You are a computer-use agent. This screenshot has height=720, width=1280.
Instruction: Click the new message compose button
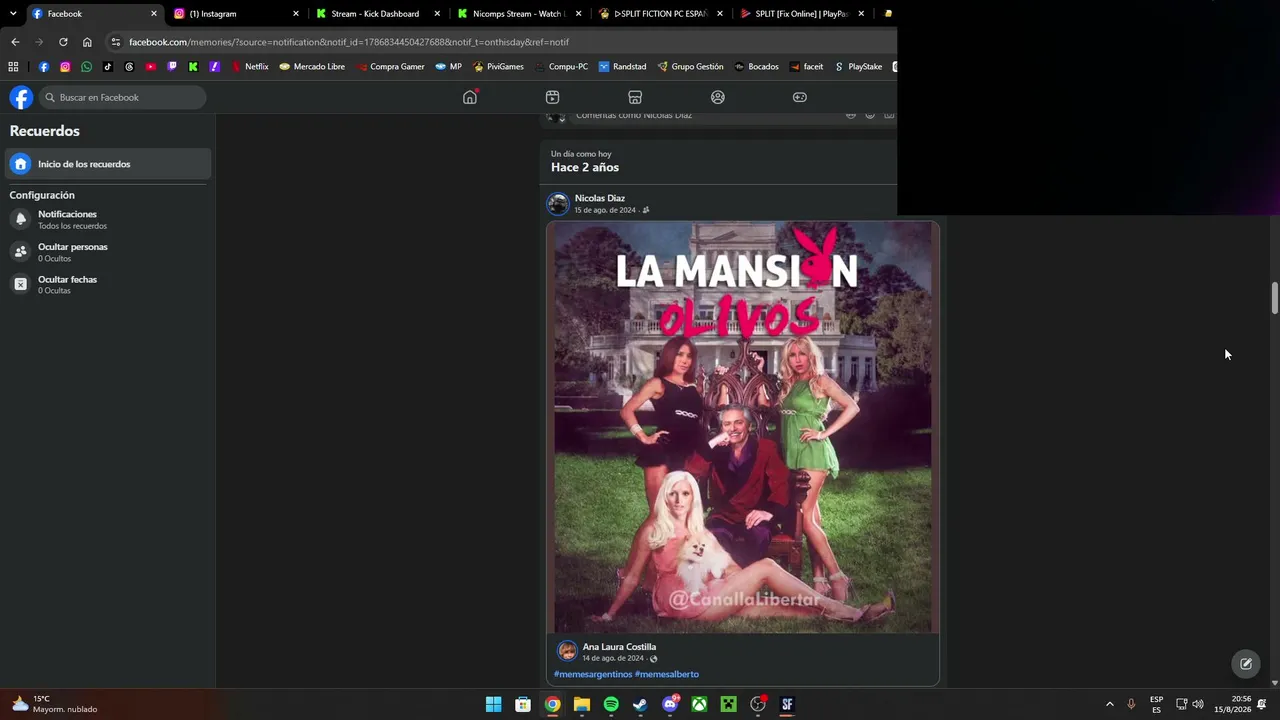1246,663
